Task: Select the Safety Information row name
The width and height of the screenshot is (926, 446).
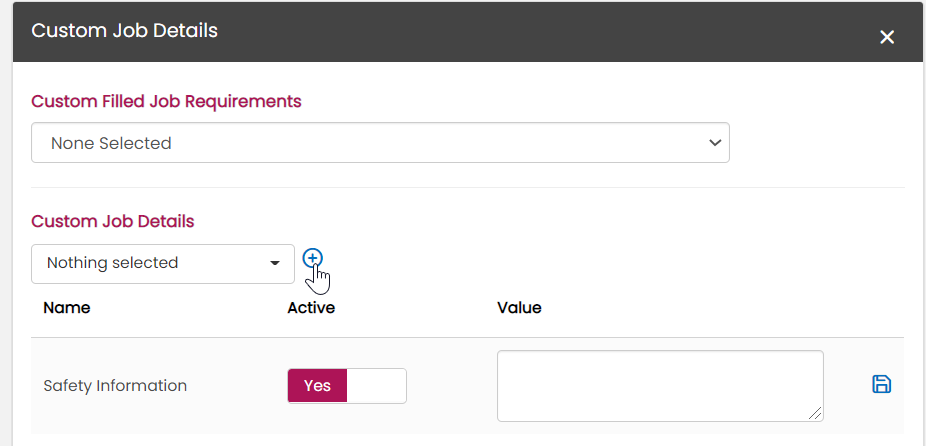Action: point(115,386)
